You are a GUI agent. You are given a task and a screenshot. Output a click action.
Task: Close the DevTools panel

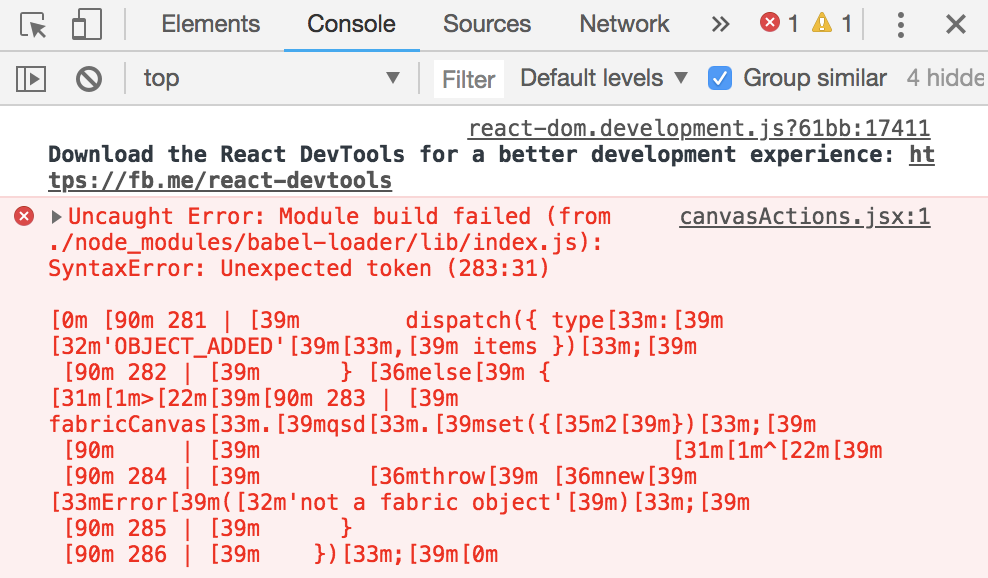(956, 25)
